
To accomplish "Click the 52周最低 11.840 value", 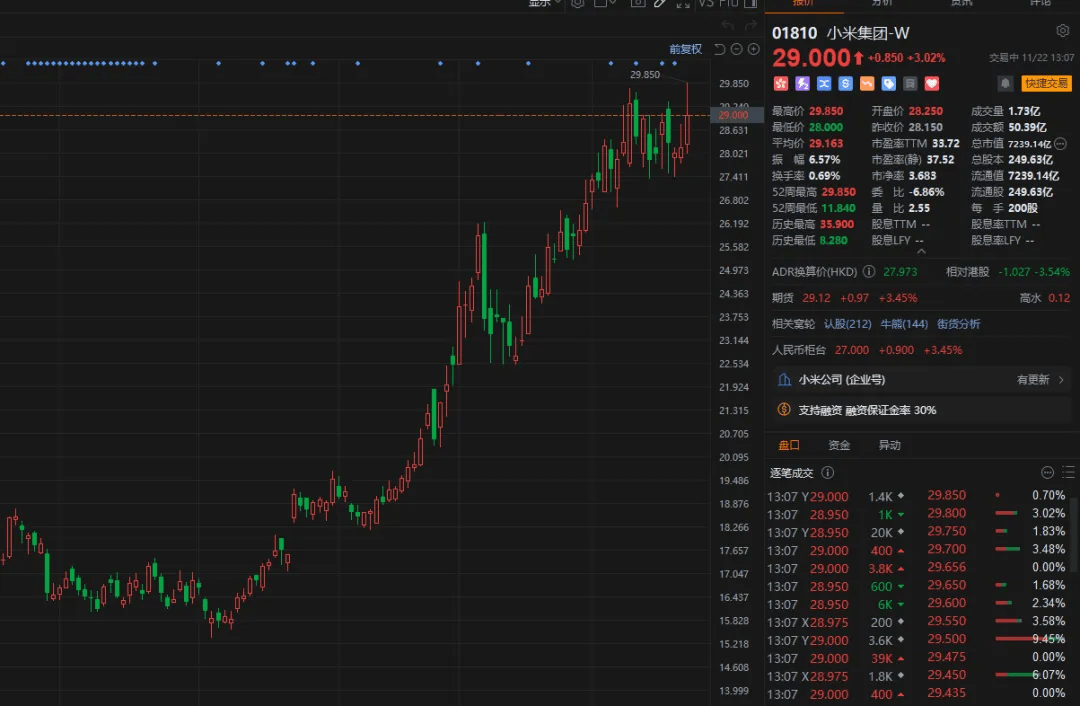I will click(838, 208).
